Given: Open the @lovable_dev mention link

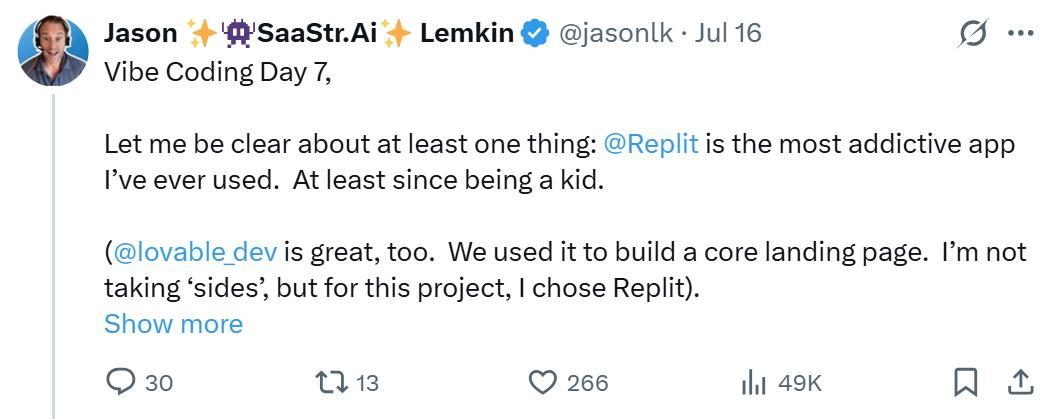Looking at the screenshot, I should pos(196,252).
